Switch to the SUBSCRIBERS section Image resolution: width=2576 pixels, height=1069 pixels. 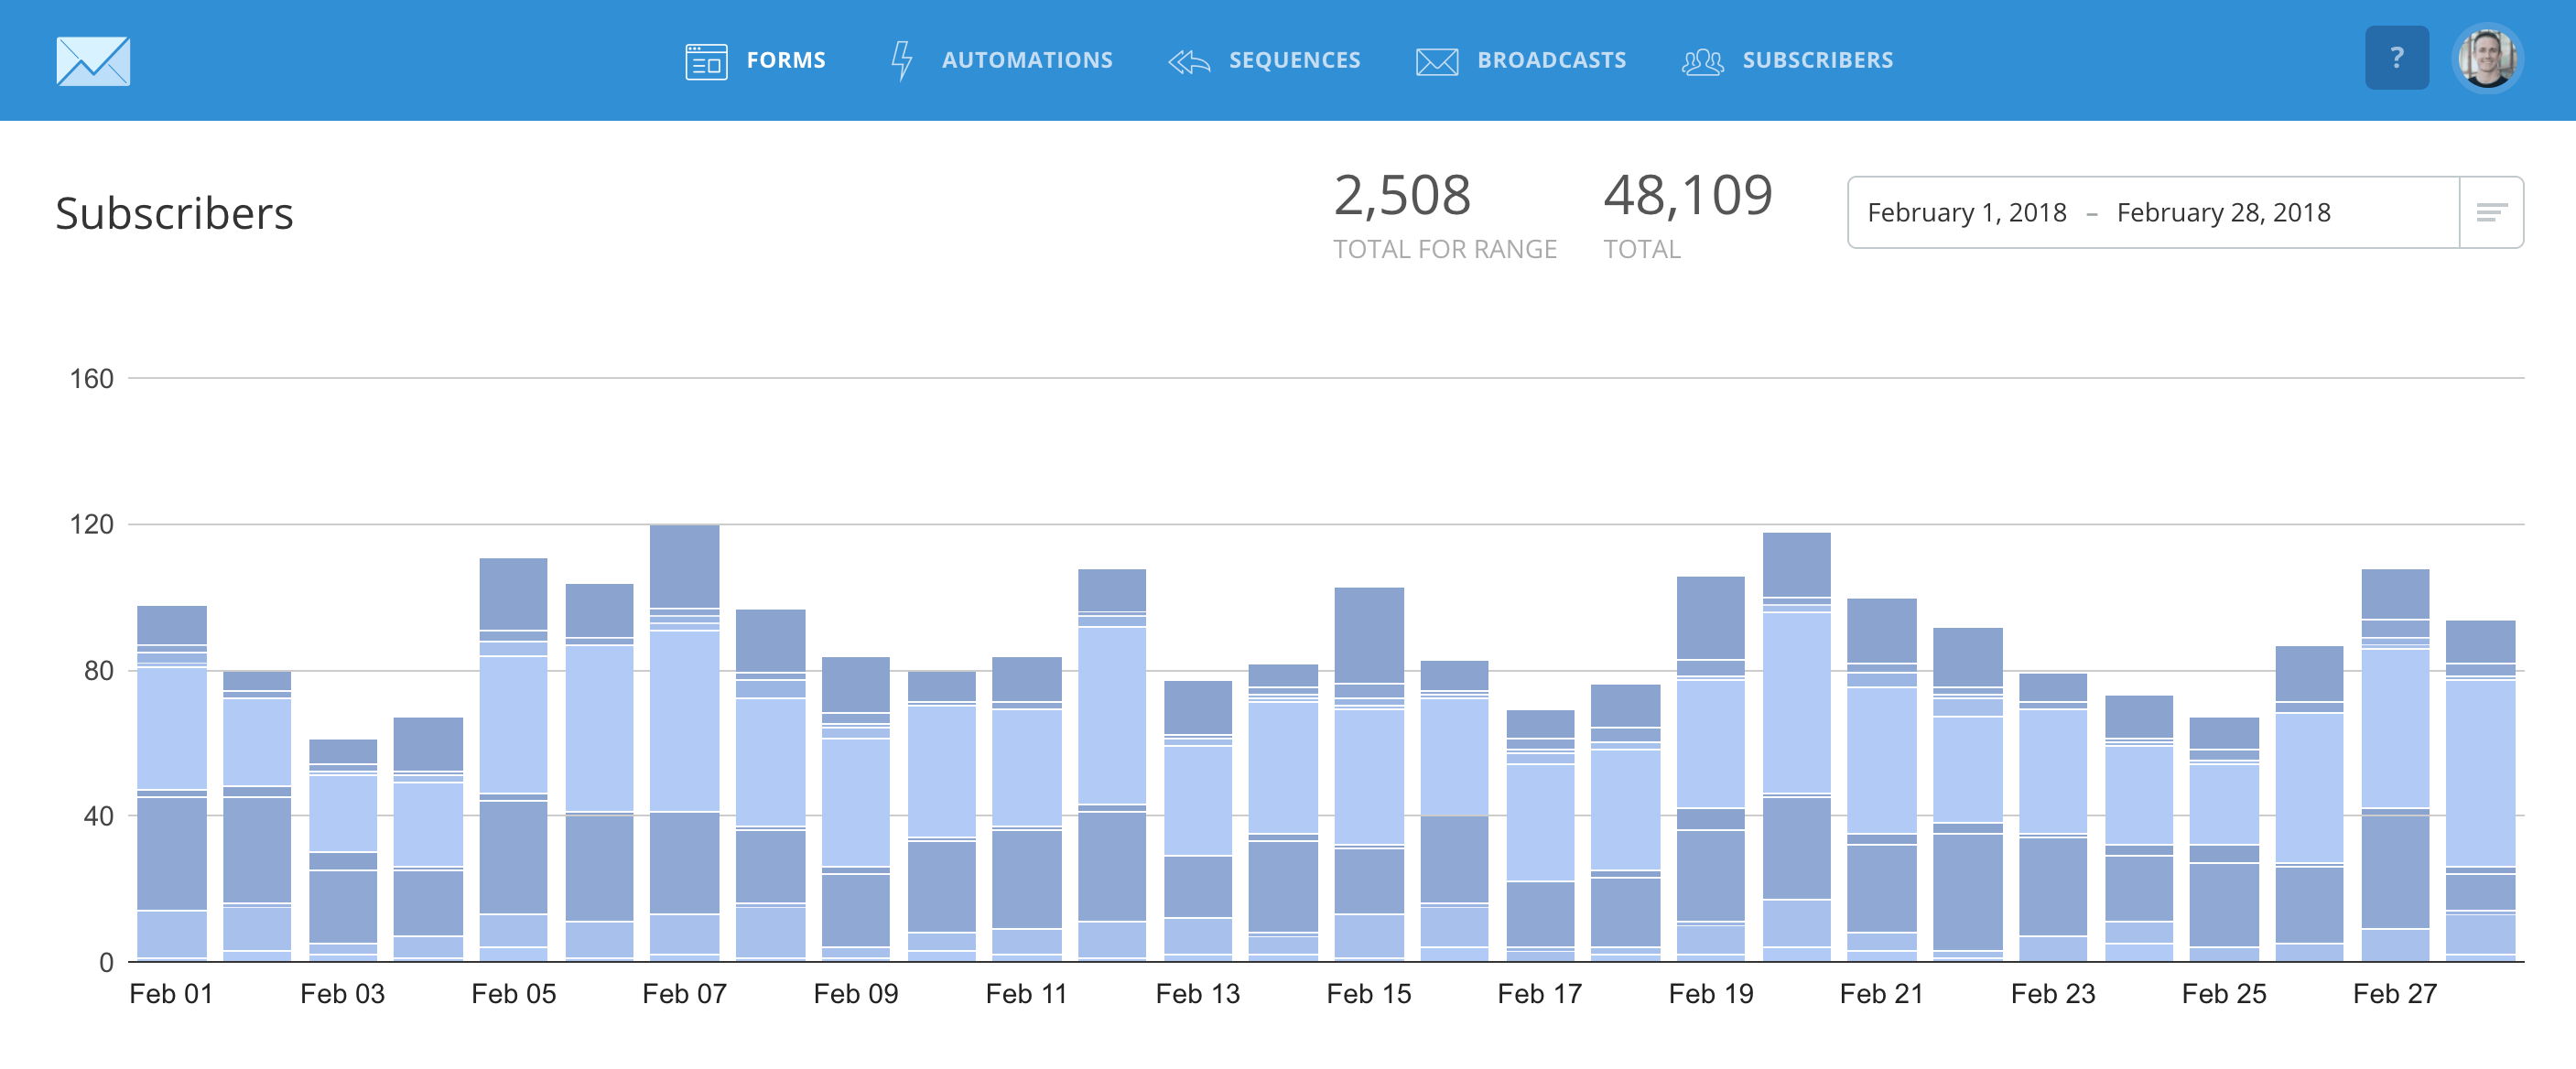[1818, 60]
